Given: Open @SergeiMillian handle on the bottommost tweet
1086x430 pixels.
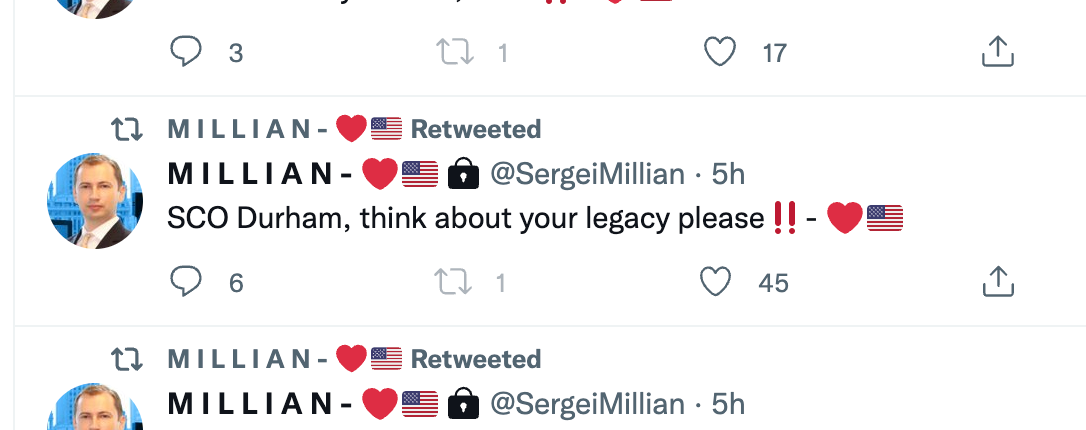Looking at the screenshot, I should (x=587, y=405).
